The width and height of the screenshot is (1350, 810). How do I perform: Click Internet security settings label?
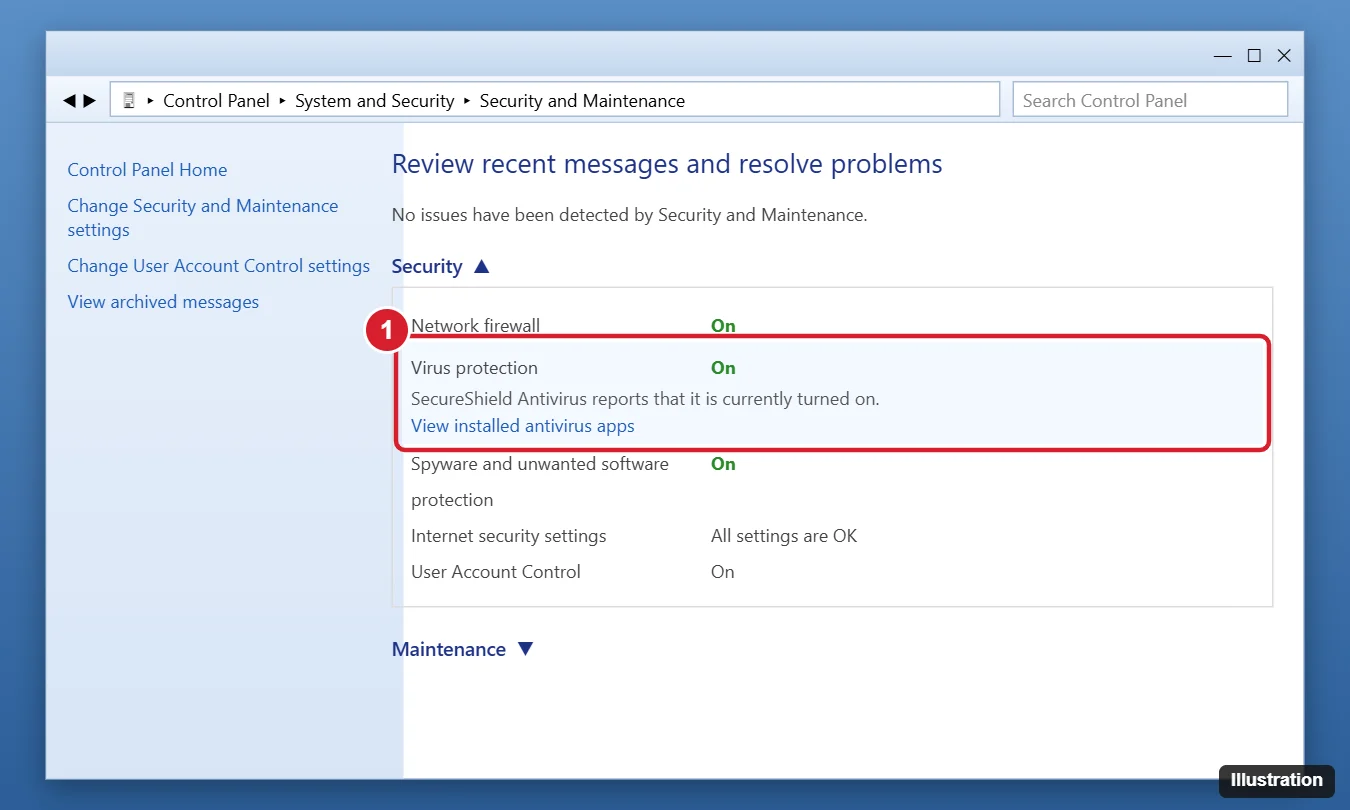[509, 536]
